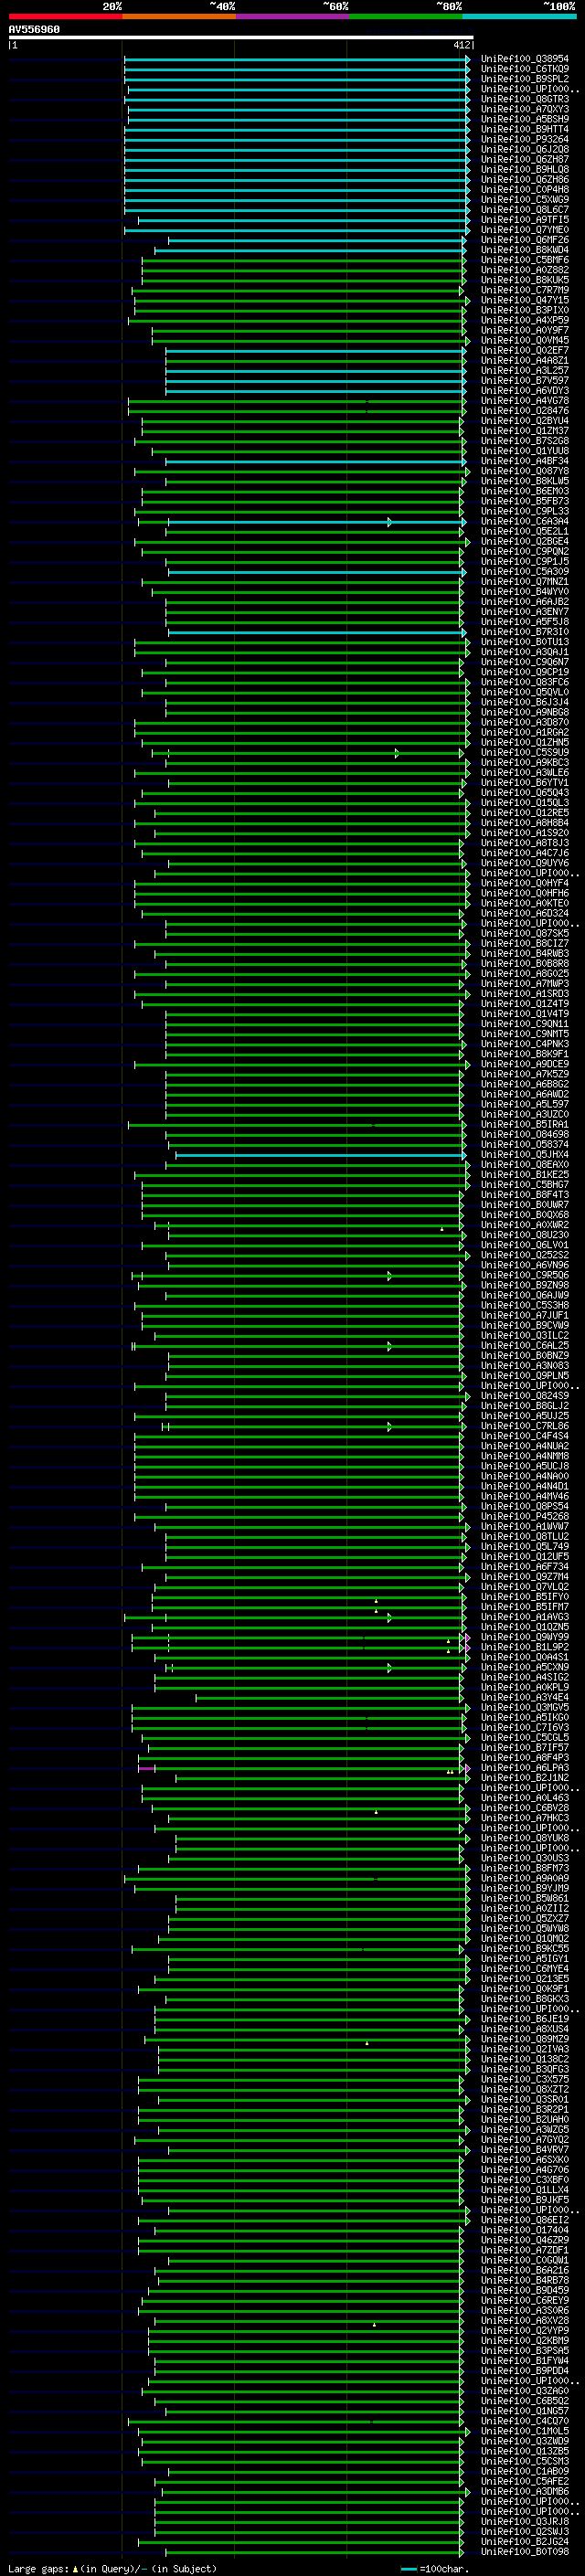Select hit label UniRef100_B0TU13

point(525,642)
